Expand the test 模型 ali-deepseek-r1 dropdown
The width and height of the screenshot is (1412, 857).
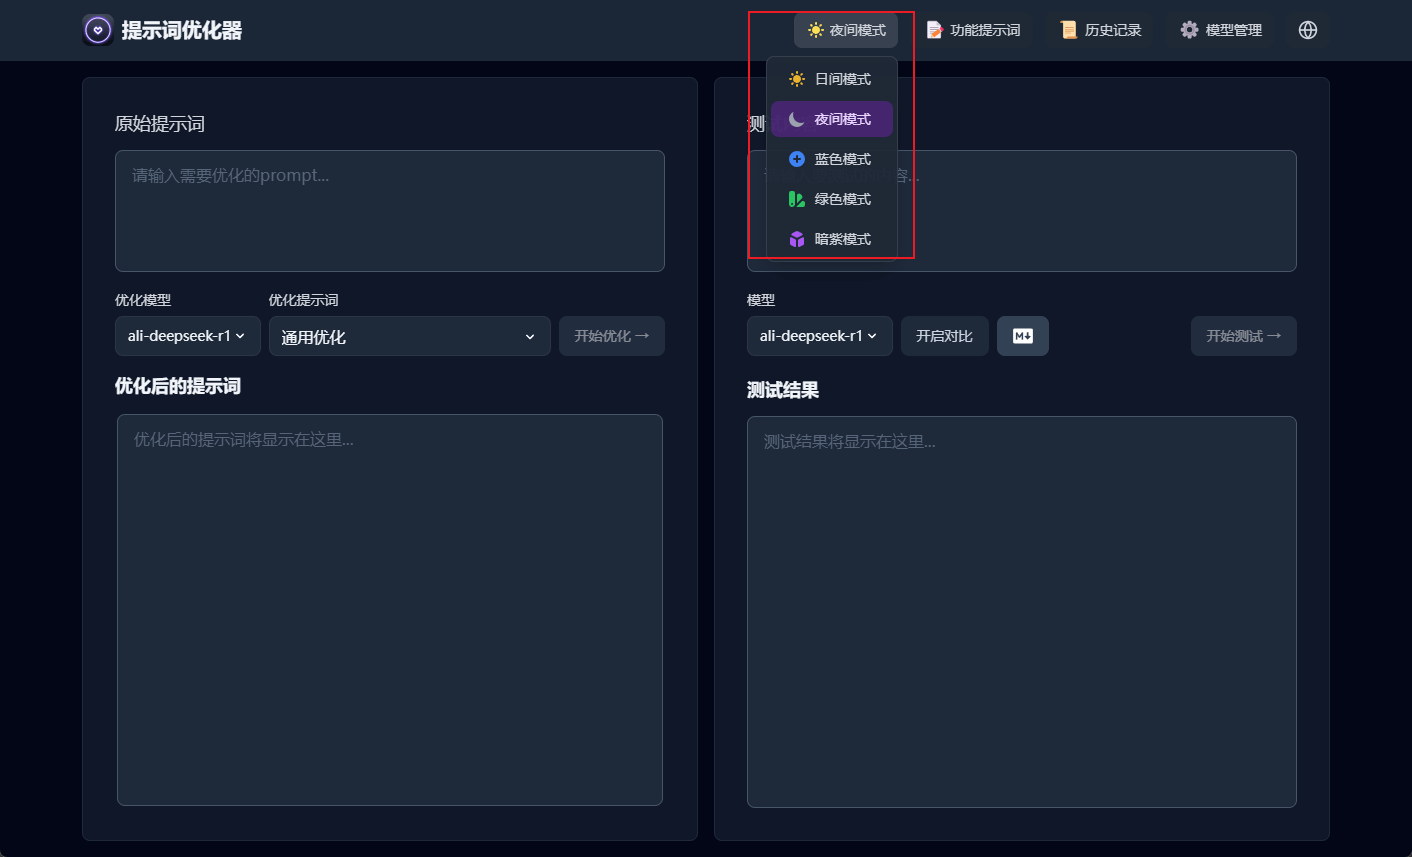tap(819, 336)
